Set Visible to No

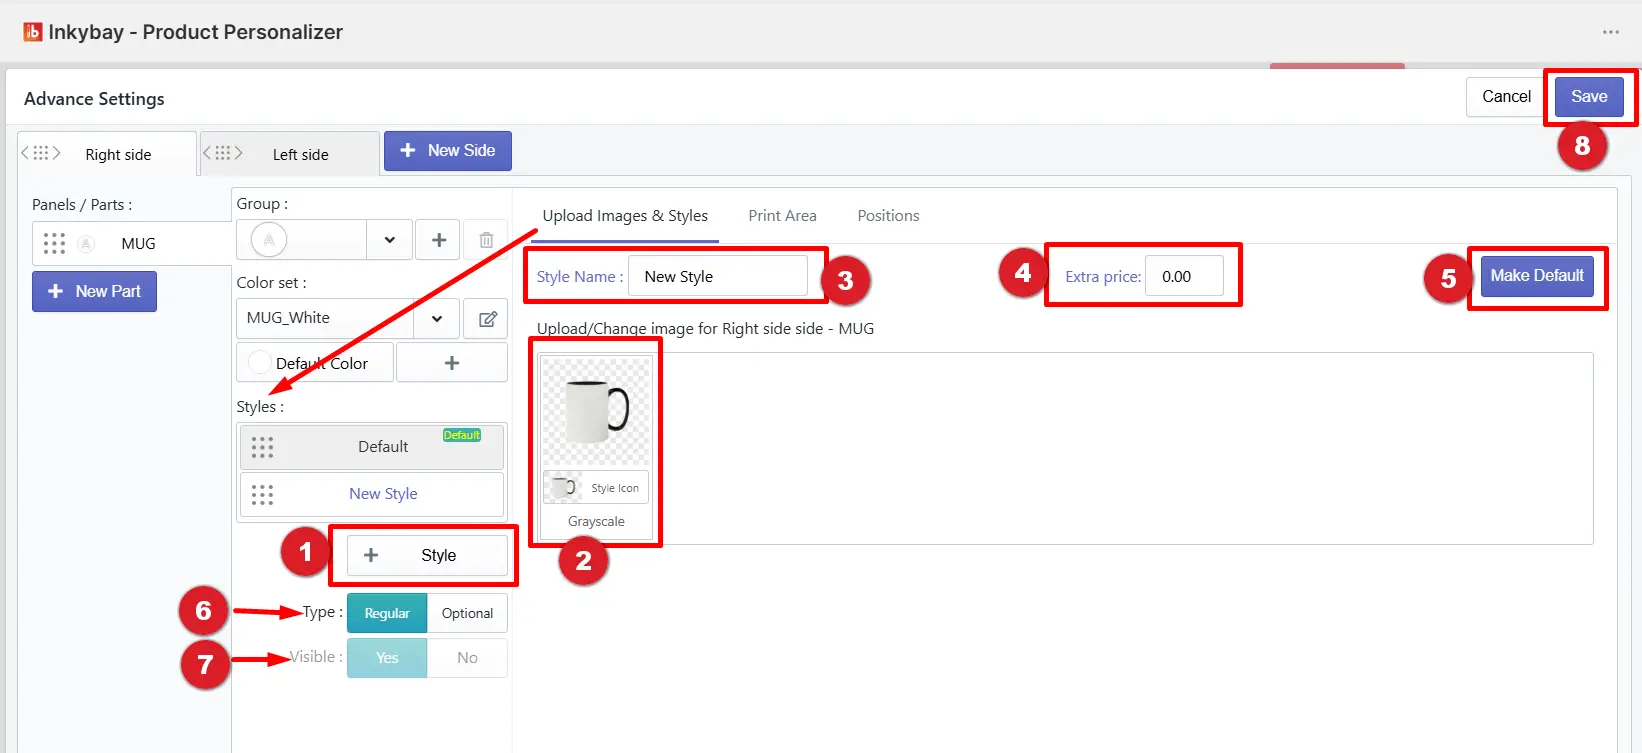coord(467,658)
